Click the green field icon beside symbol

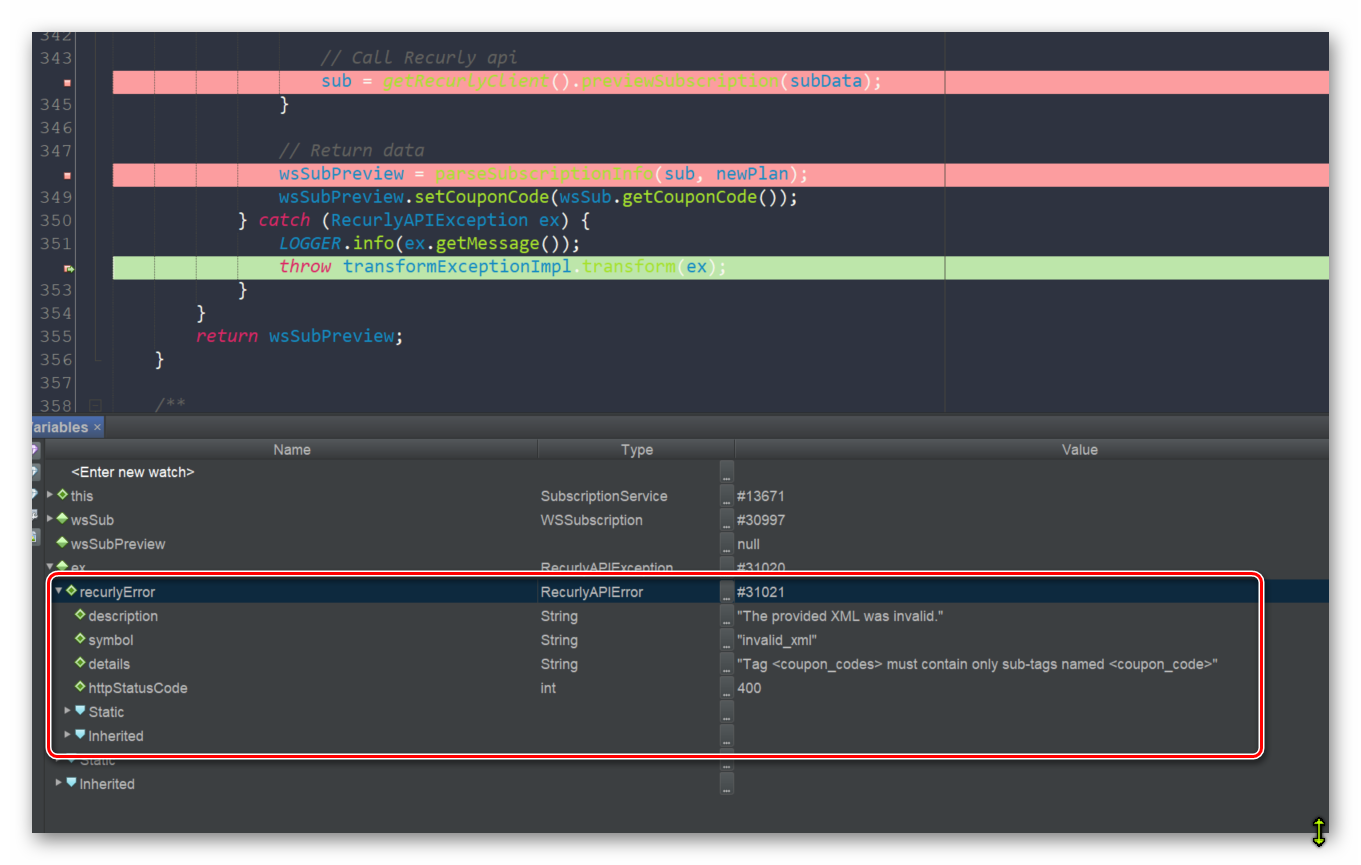[x=79, y=640]
